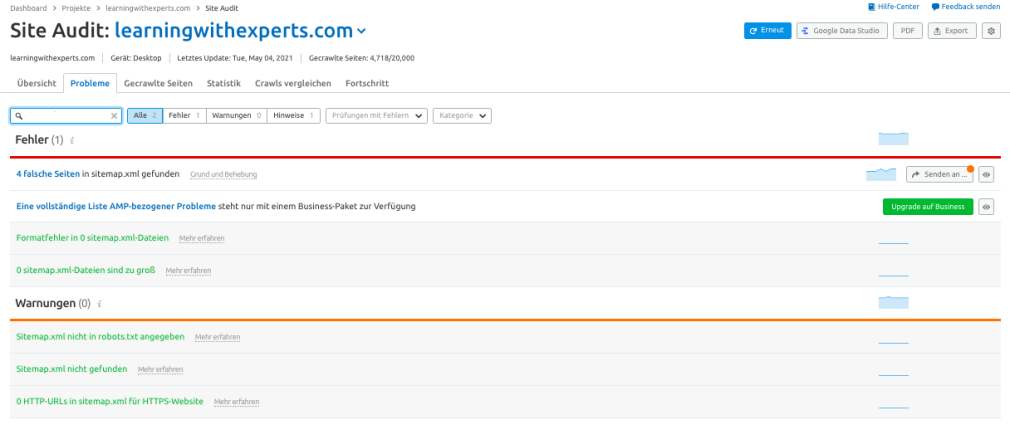Expand the project dropdown next to learningwithexperts.com
This screenshot has height=425, width=1010.
coord(361,31)
